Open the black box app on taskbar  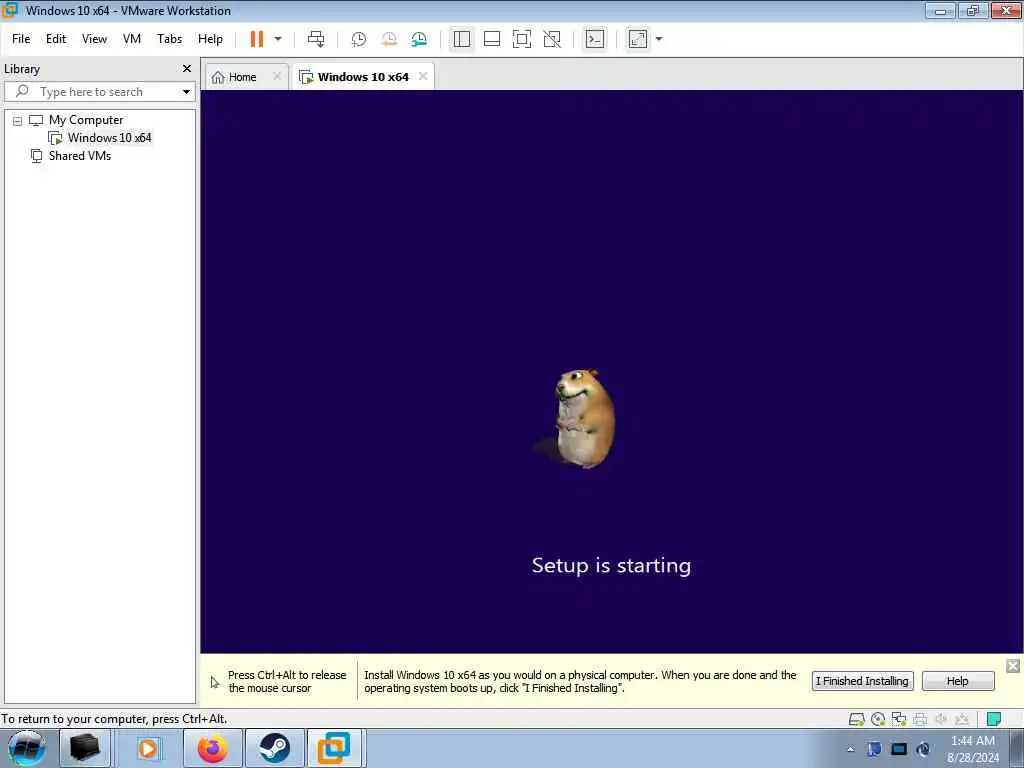click(85, 748)
